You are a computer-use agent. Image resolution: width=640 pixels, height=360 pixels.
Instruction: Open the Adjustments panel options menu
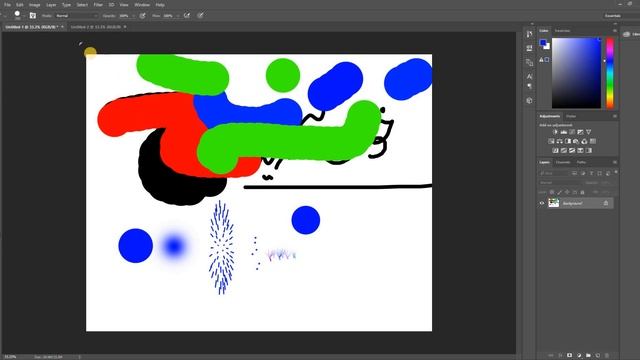pyautogui.click(x=615, y=116)
